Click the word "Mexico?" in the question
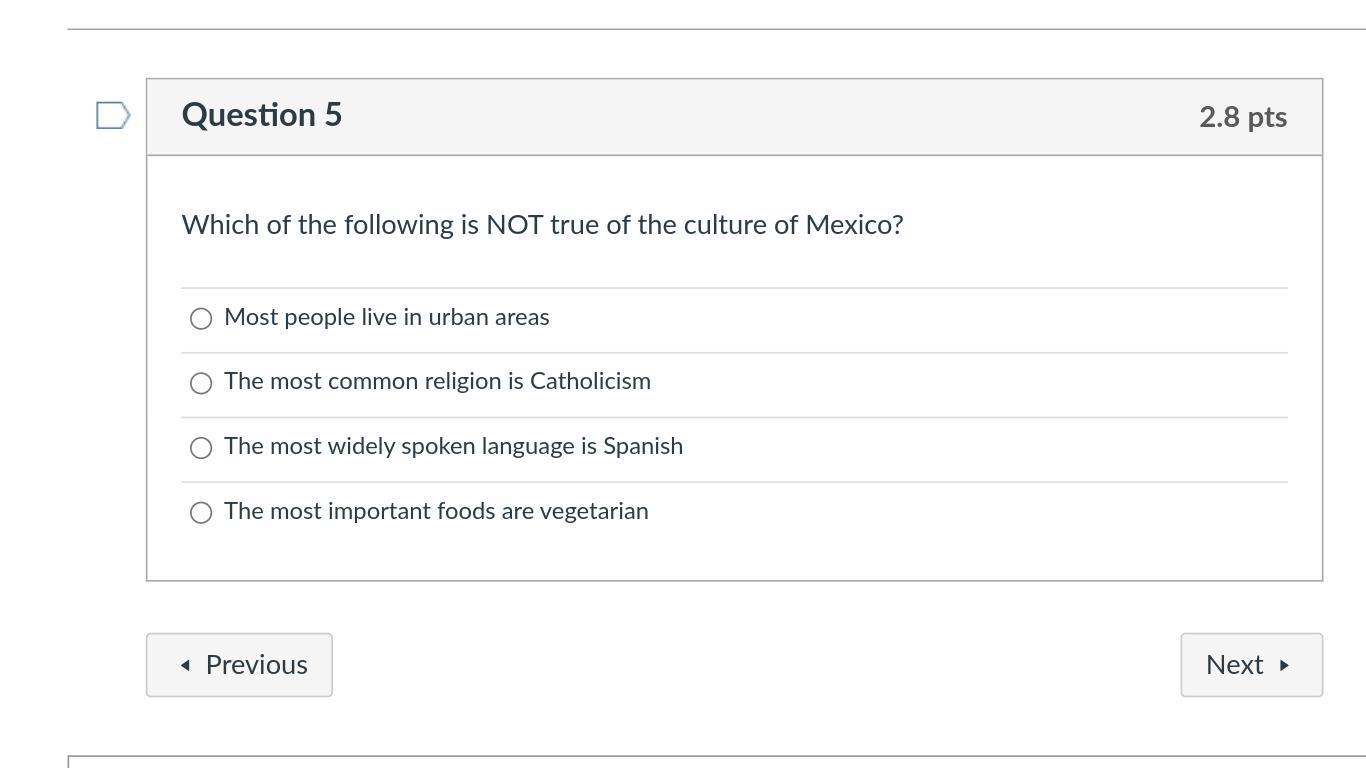 (x=854, y=225)
